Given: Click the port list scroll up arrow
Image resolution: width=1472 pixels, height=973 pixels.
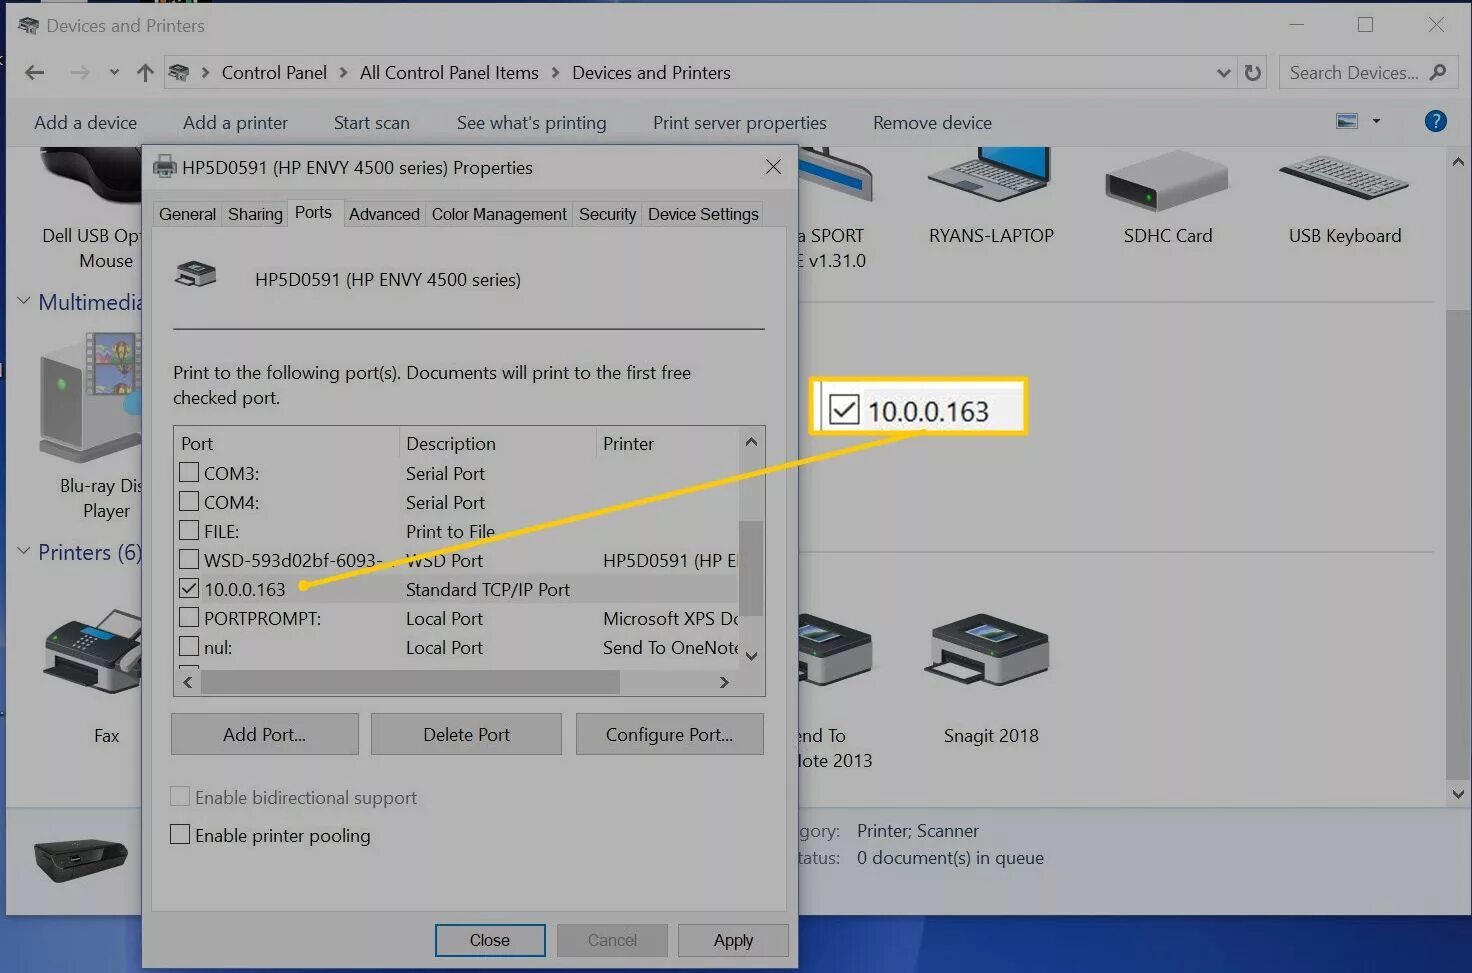Looking at the screenshot, I should point(751,441).
